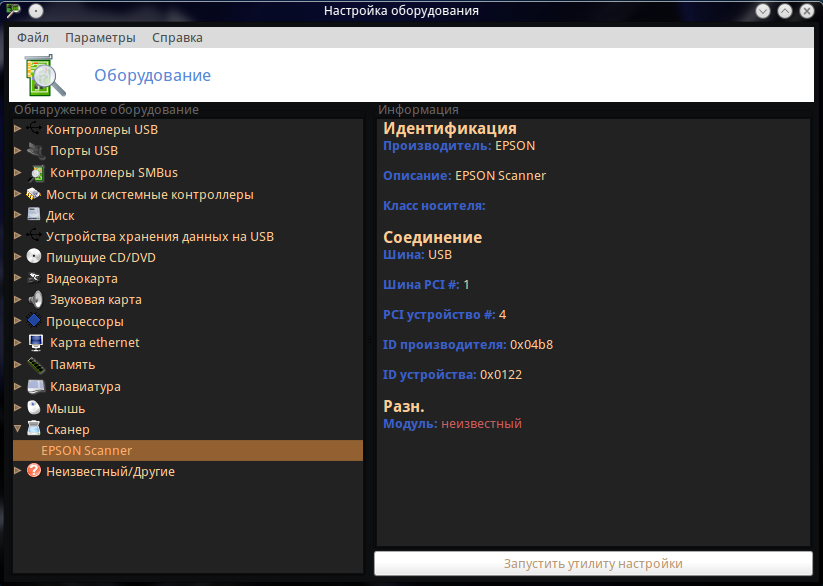Expand the Процессоры branch arrow

(17, 320)
